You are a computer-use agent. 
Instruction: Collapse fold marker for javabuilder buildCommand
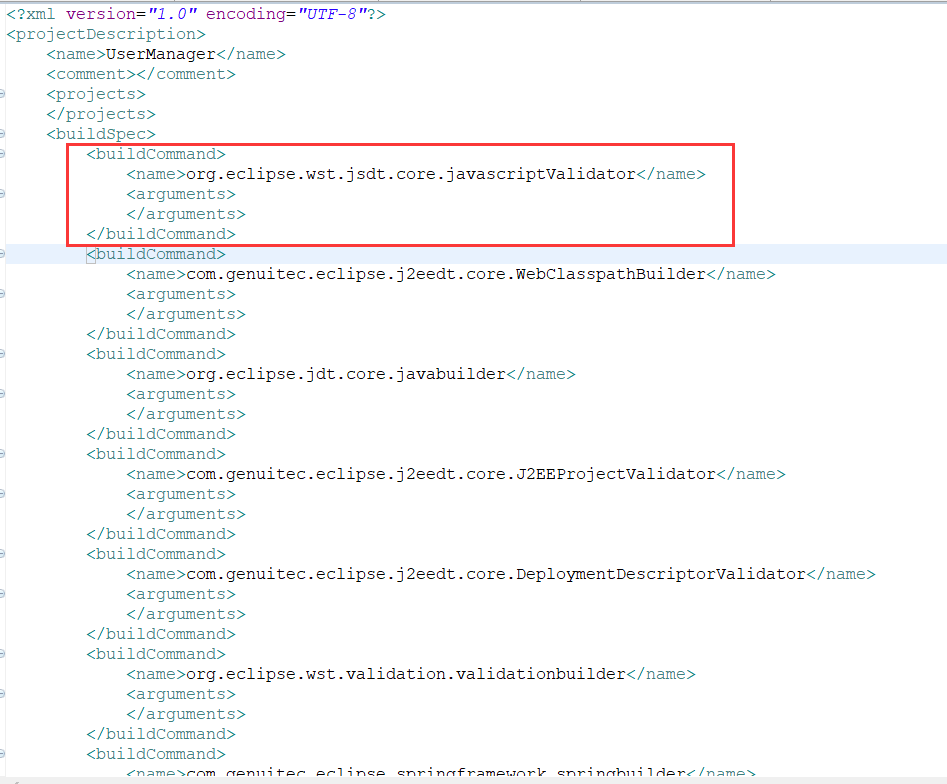pos(2,353)
